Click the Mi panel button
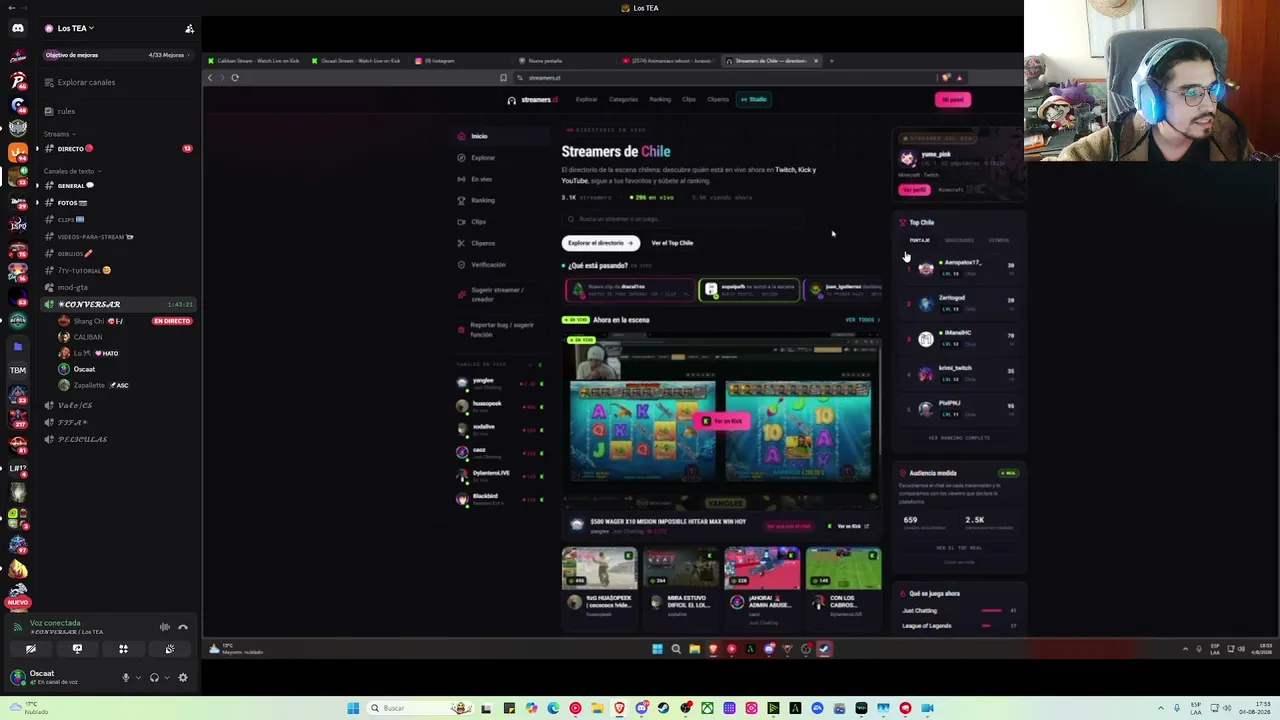The width and height of the screenshot is (1280, 720). tap(953, 99)
